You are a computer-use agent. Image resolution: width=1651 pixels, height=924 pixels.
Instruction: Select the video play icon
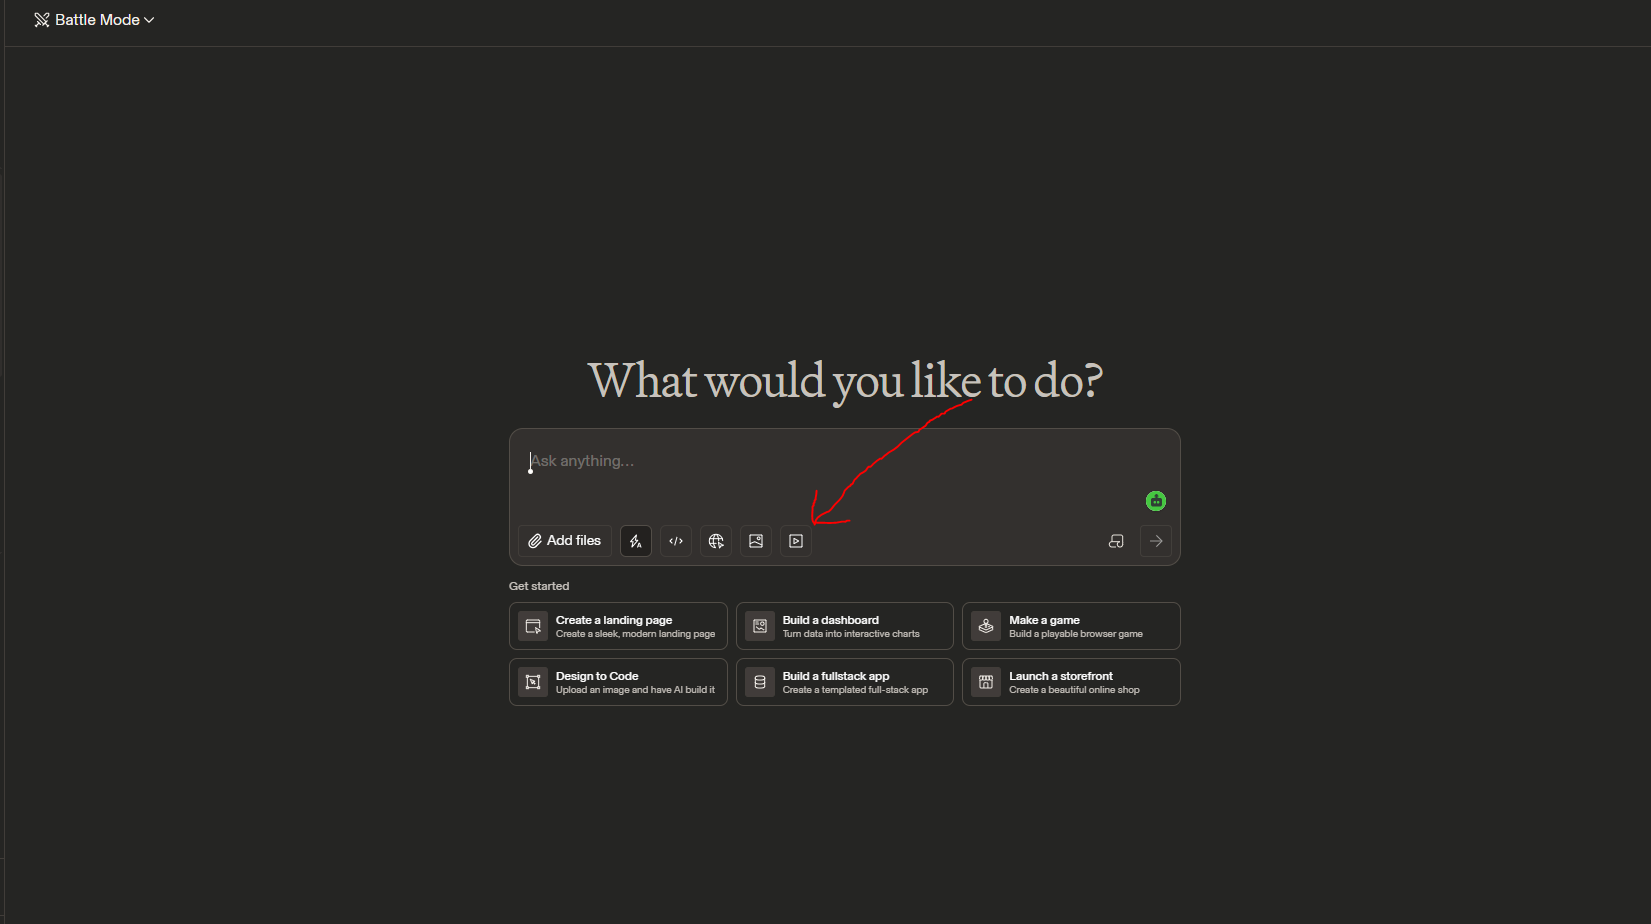click(x=796, y=541)
